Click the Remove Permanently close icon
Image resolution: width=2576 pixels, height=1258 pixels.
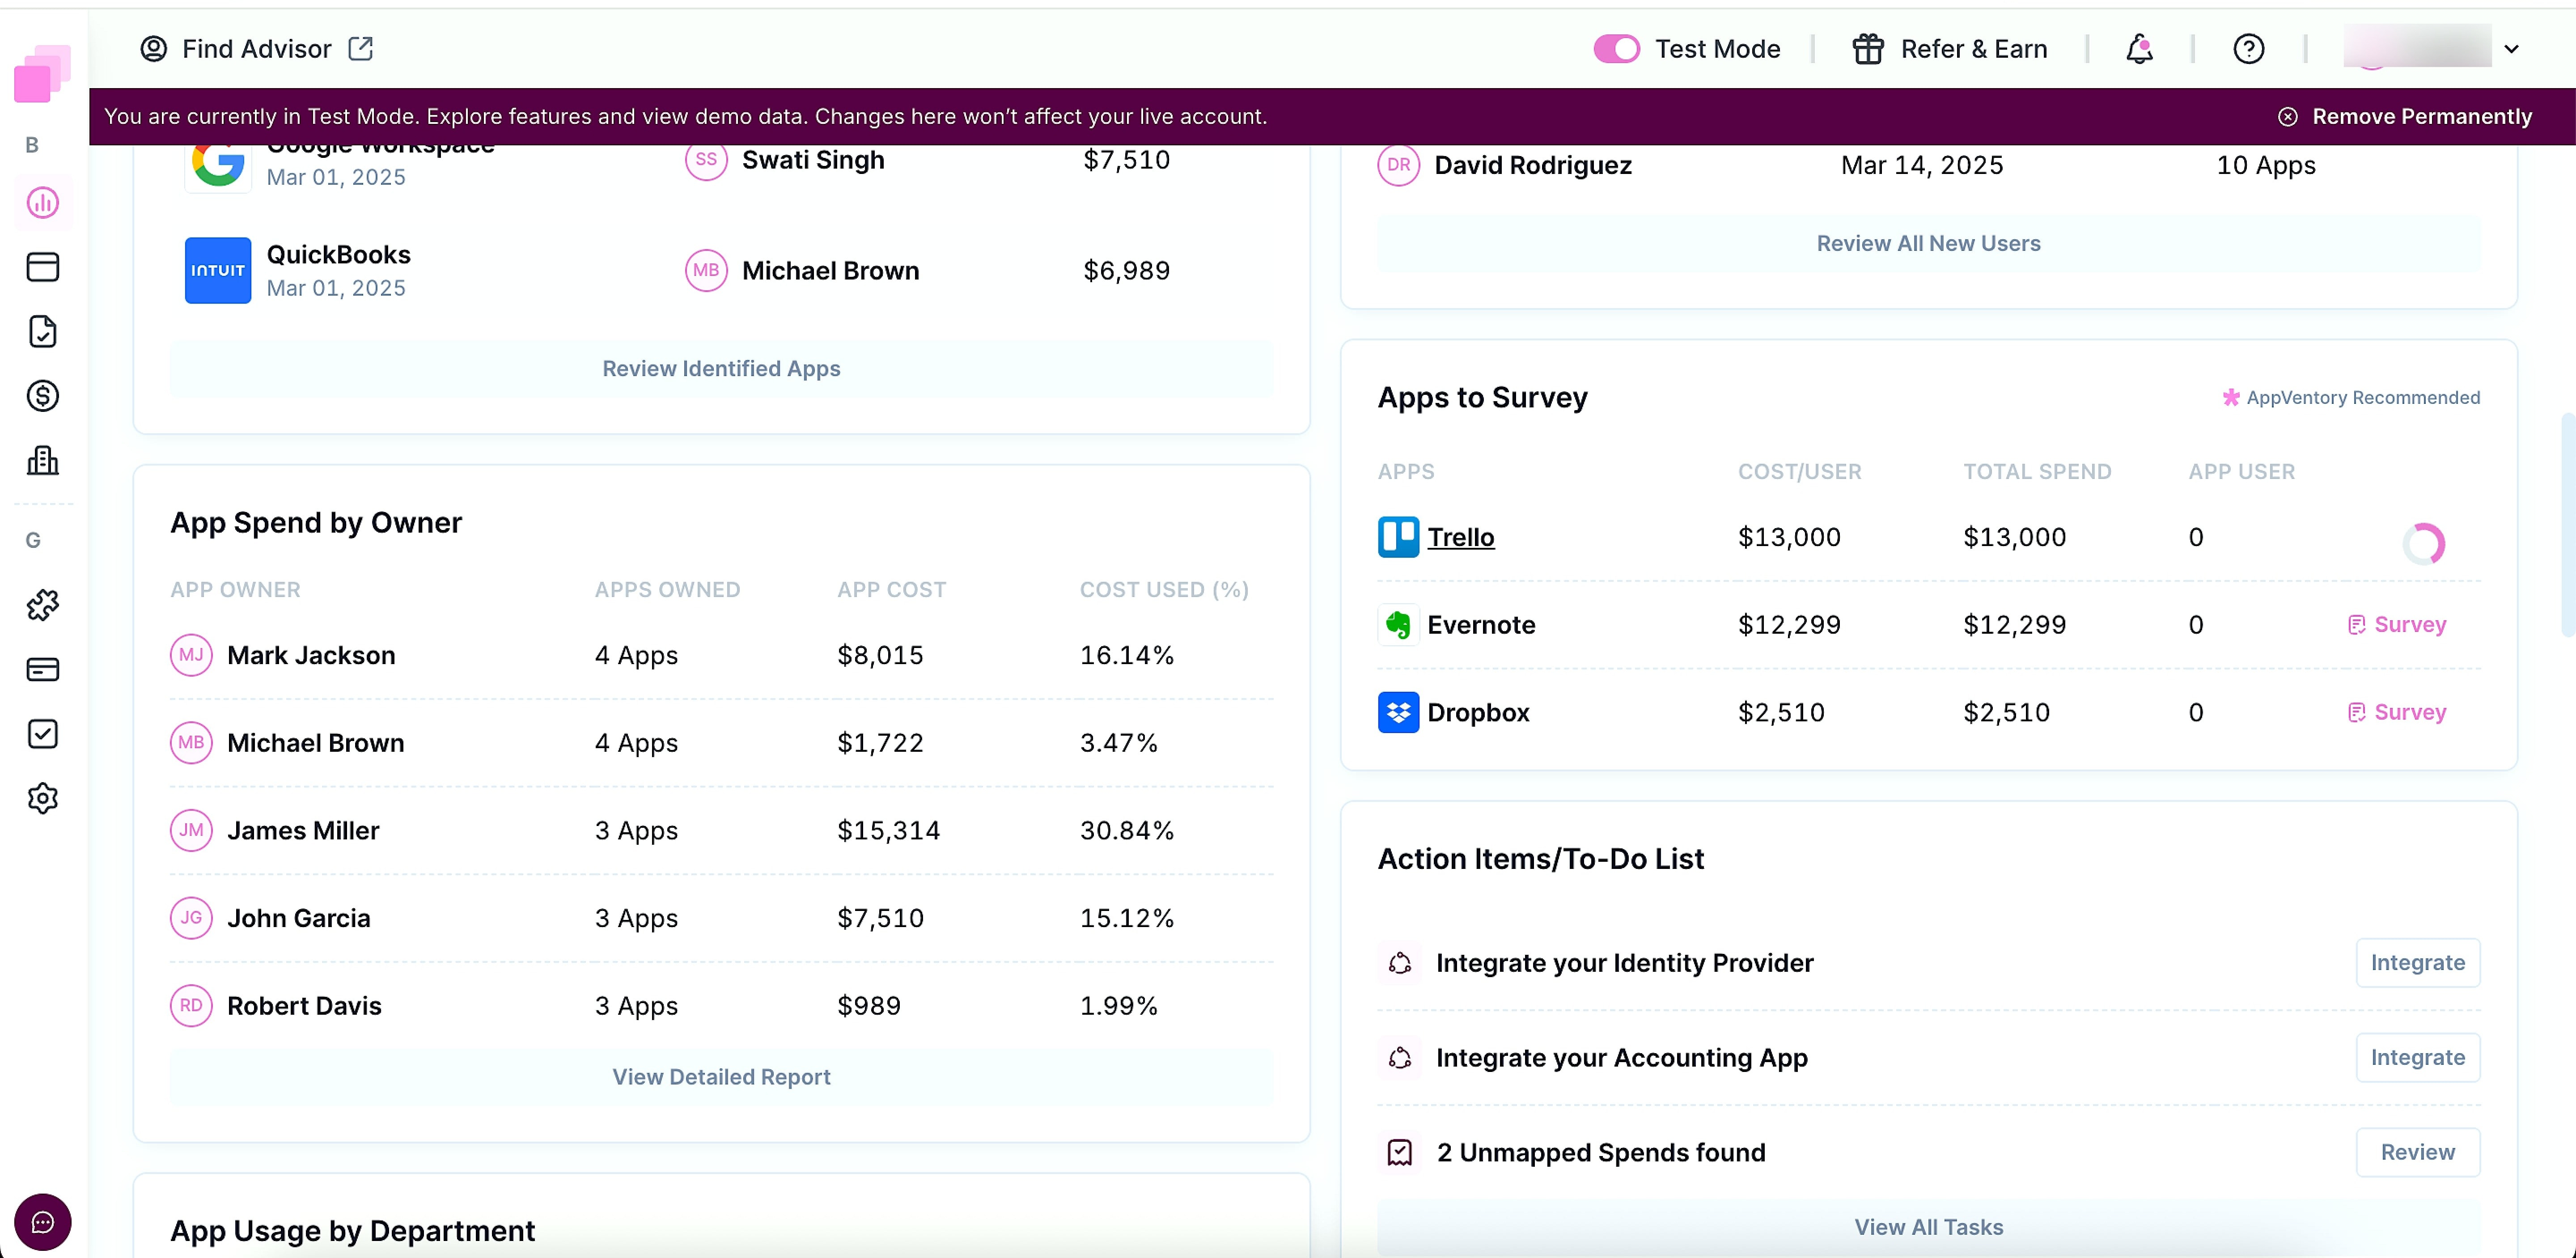click(x=2287, y=117)
